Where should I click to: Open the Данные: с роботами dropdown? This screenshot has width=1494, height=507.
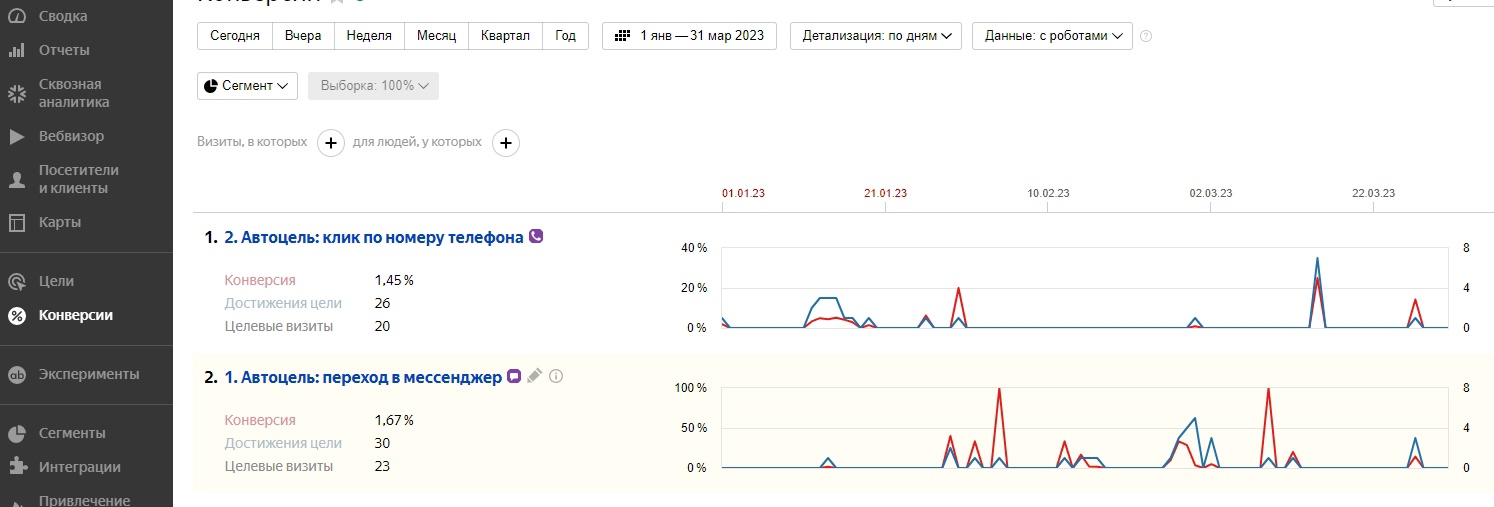pyautogui.click(x=1052, y=36)
